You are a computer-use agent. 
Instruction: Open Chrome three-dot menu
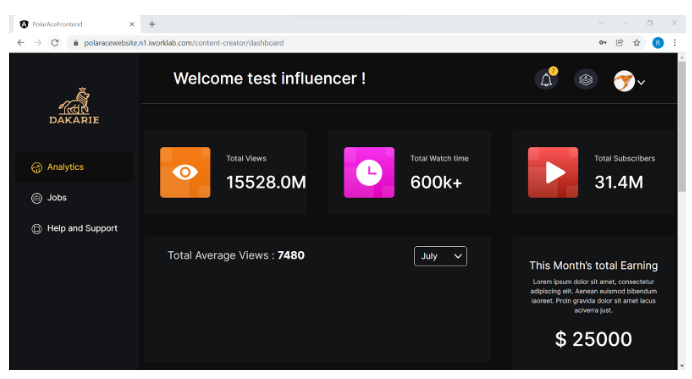(674, 43)
